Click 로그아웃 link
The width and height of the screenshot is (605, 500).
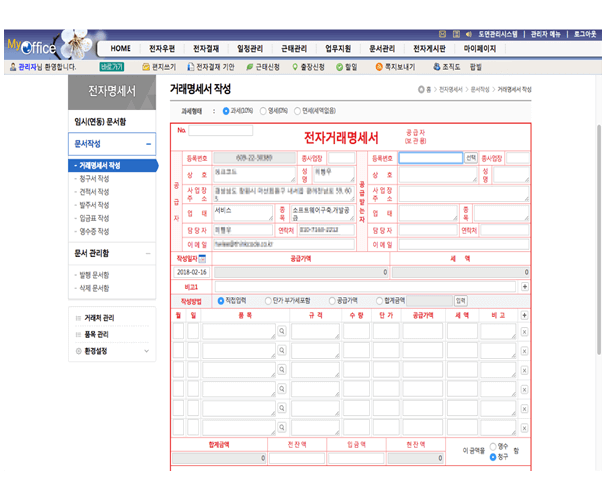(585, 34)
